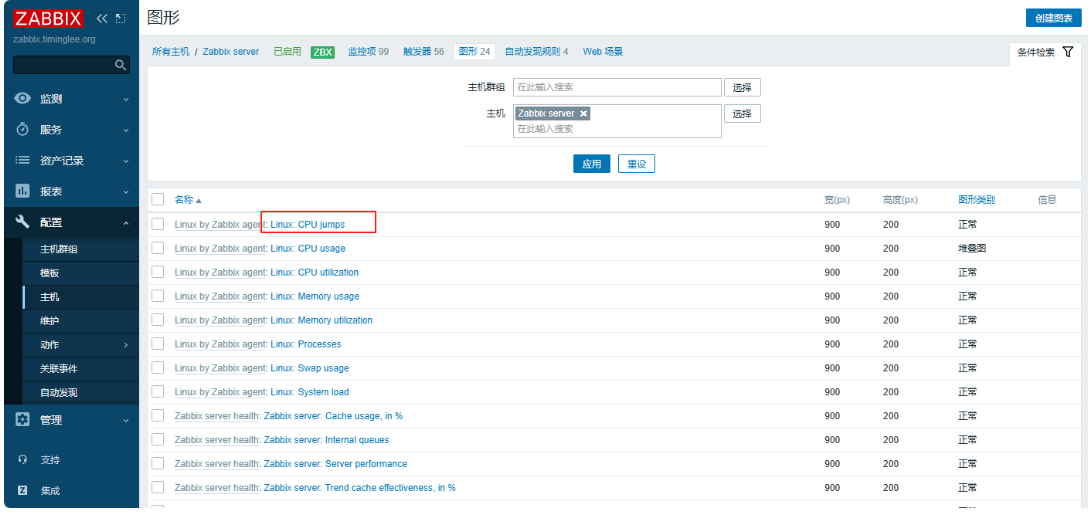The width and height of the screenshot is (1088, 514).
Task: Click the sidebar hide/kiosk icon
Action: [121, 18]
